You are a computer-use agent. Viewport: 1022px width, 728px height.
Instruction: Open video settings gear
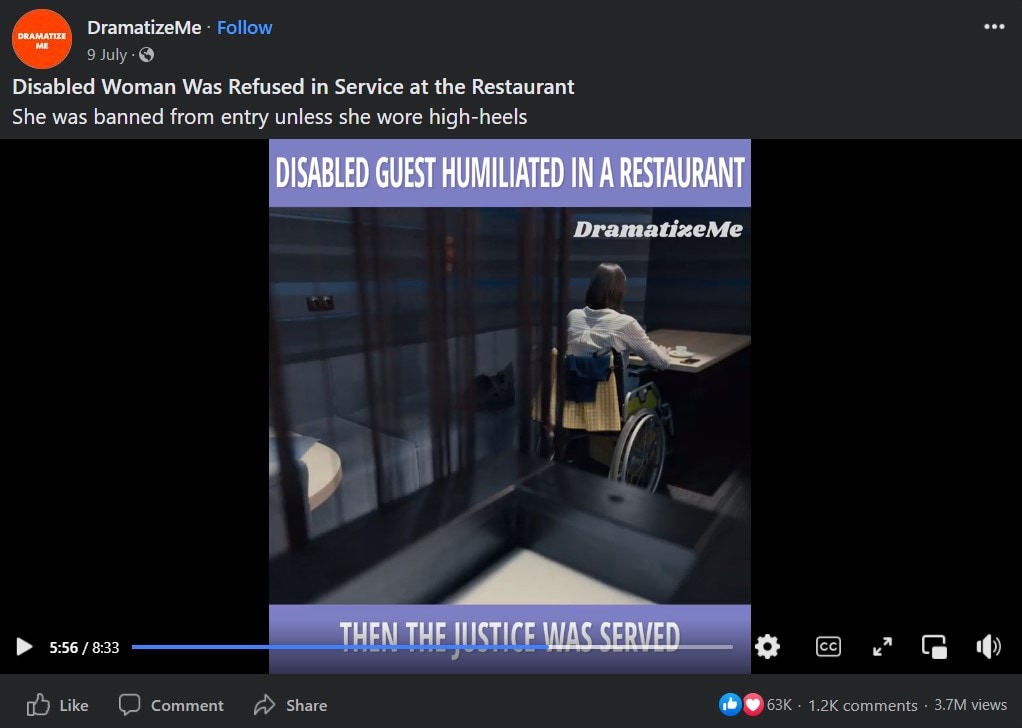coord(767,647)
